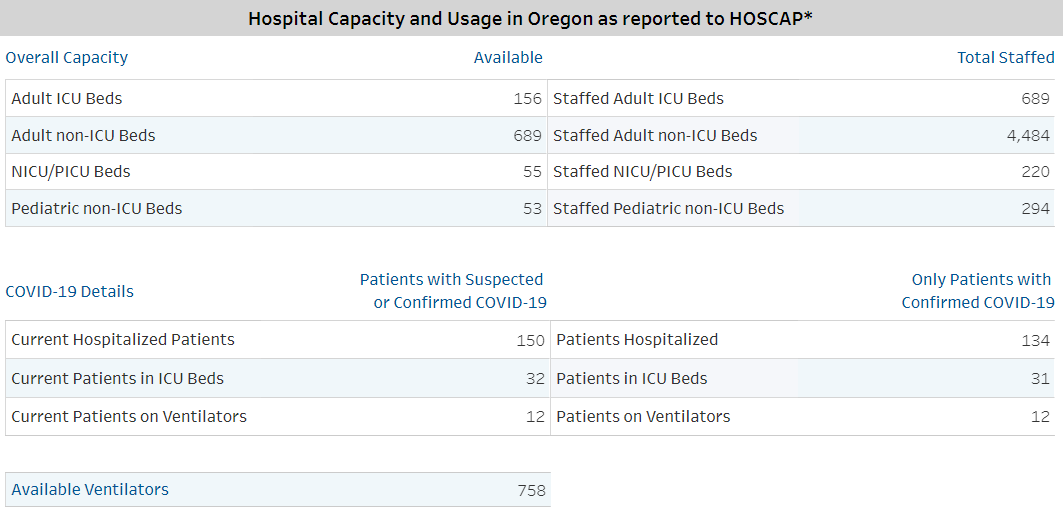The width and height of the screenshot is (1063, 521).
Task: Click the Current Hospitalized Patients row label
Action: [x=123, y=340]
